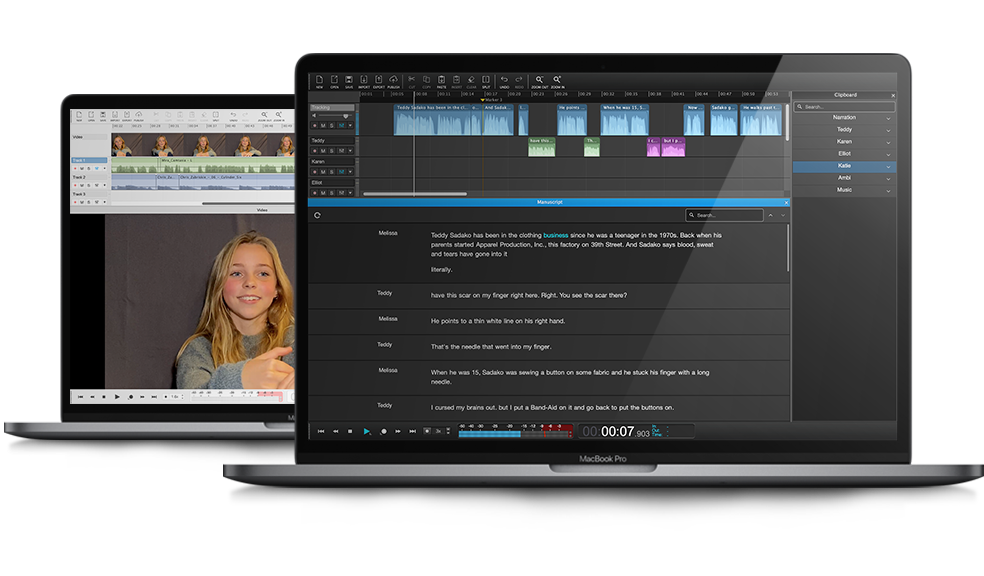
Task: Click the Manuscript refresh icon
Action: click(x=317, y=215)
